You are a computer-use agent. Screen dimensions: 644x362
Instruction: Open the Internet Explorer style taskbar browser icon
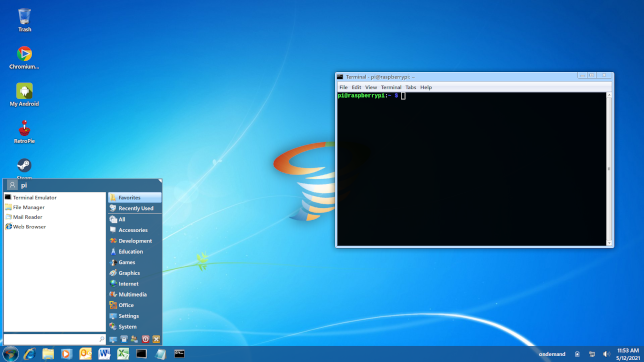30,354
